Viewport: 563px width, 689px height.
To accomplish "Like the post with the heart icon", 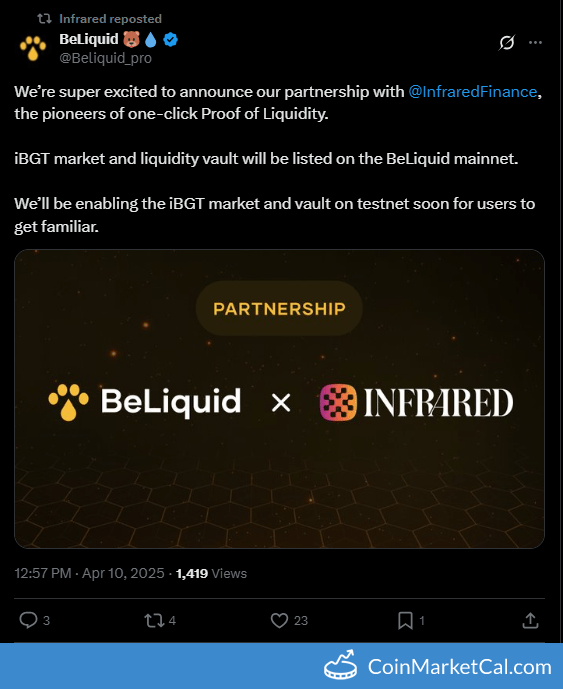I will (279, 620).
